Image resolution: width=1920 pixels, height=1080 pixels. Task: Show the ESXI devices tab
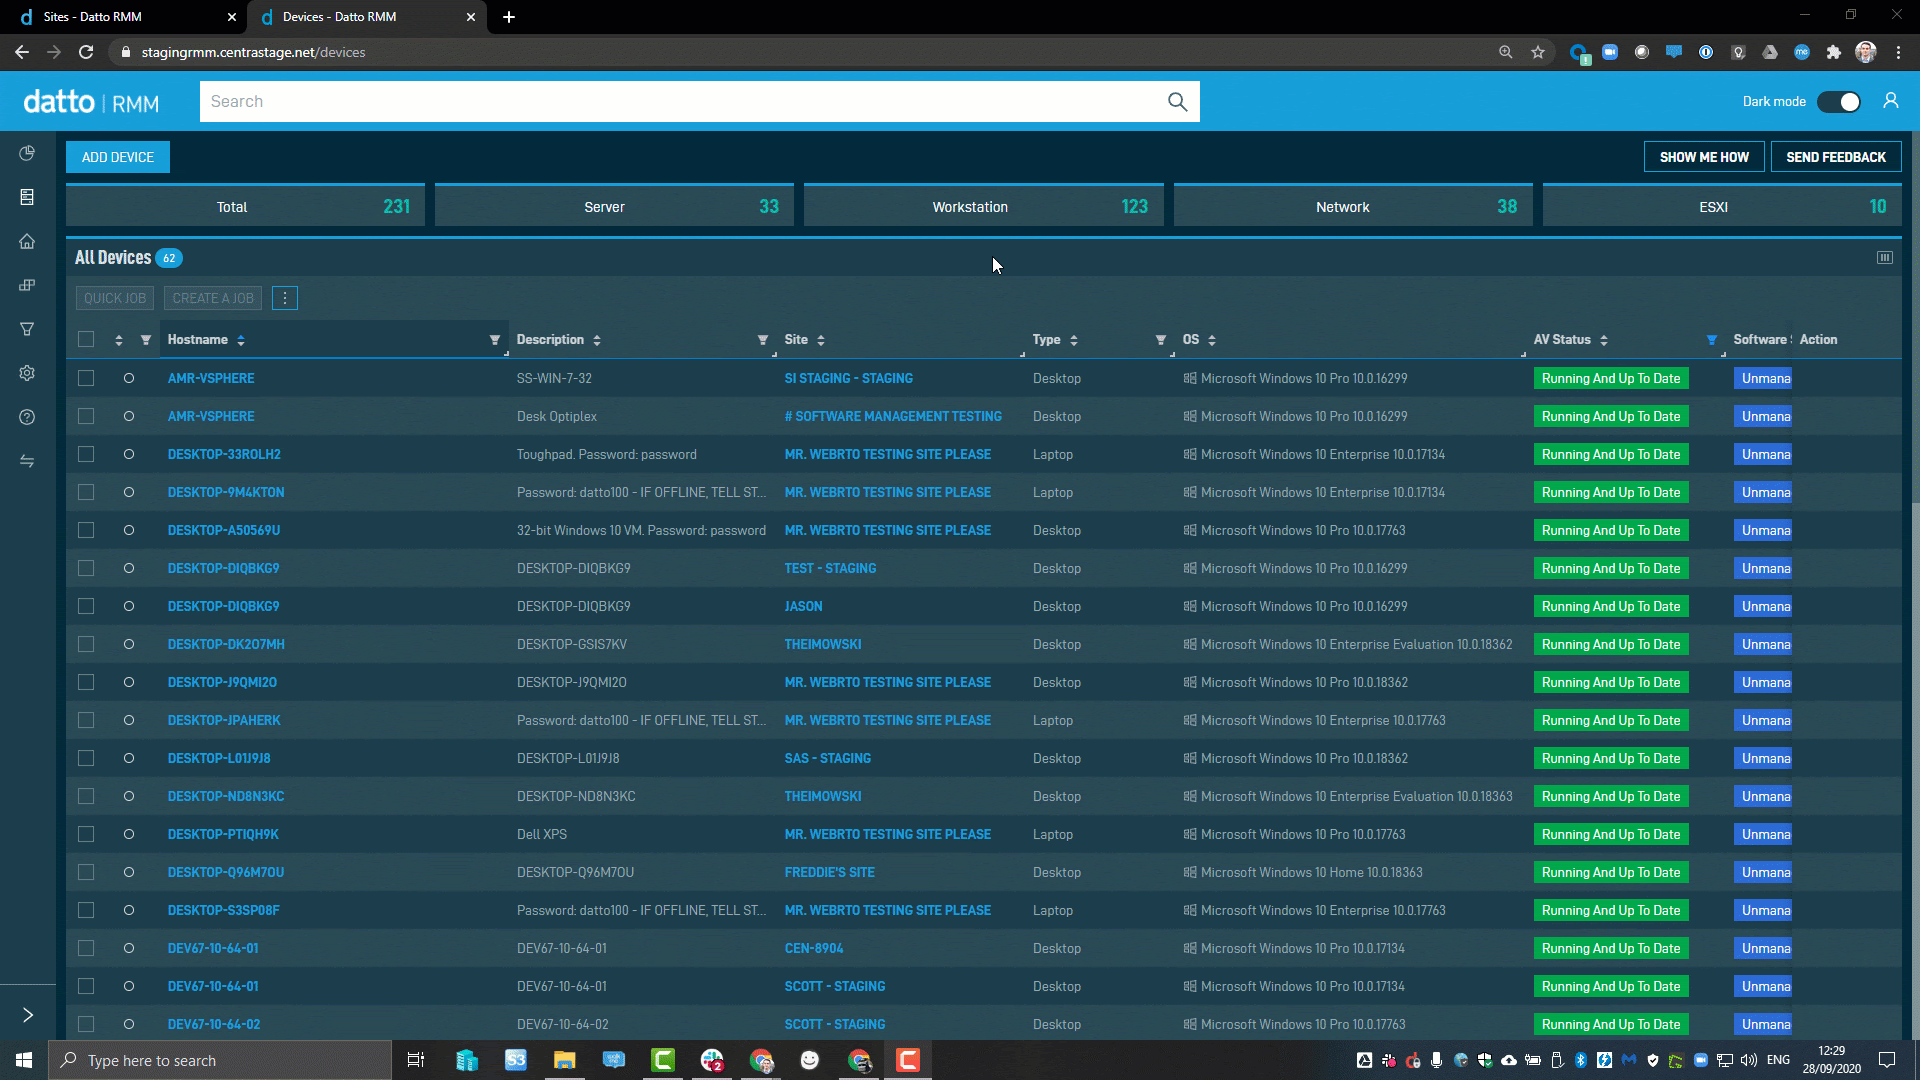tap(1722, 206)
